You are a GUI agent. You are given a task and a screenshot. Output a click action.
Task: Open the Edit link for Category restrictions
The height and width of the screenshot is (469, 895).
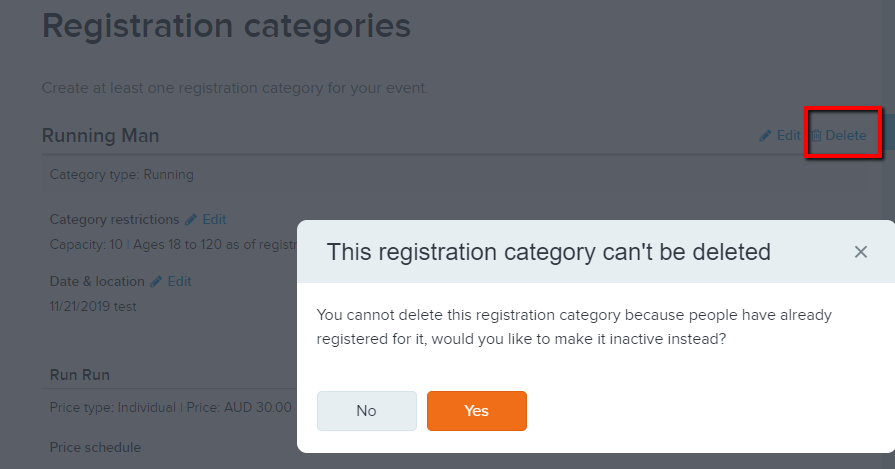click(x=214, y=220)
